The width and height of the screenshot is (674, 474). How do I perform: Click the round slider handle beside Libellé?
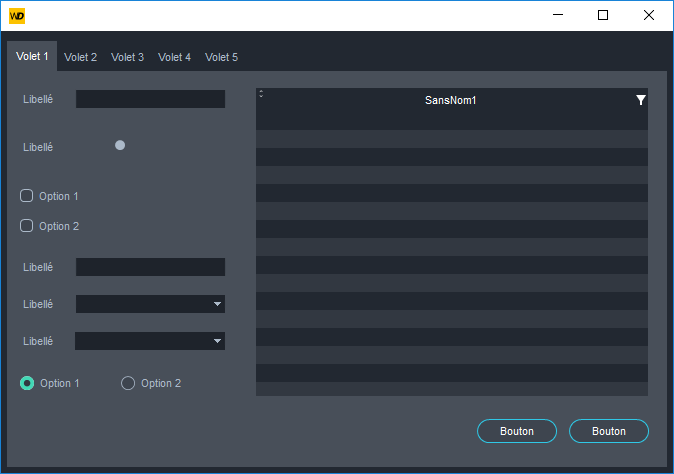click(120, 145)
